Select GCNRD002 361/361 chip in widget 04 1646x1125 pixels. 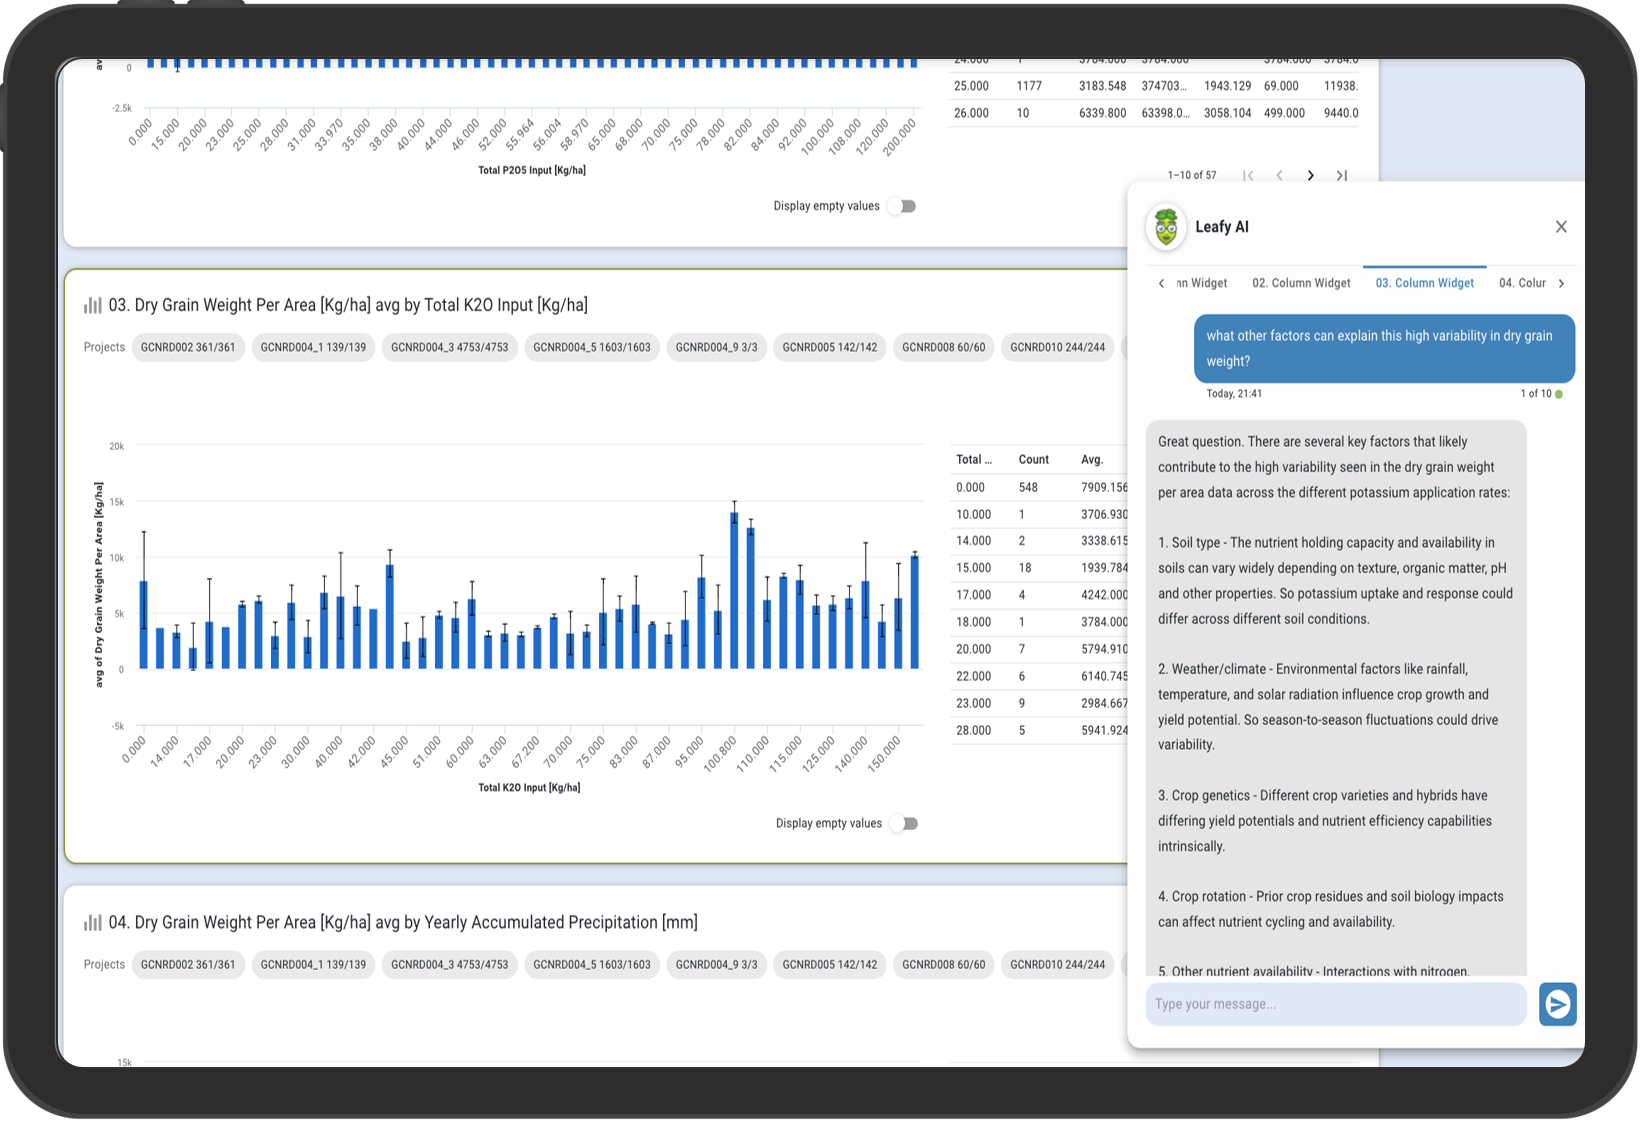coord(188,965)
